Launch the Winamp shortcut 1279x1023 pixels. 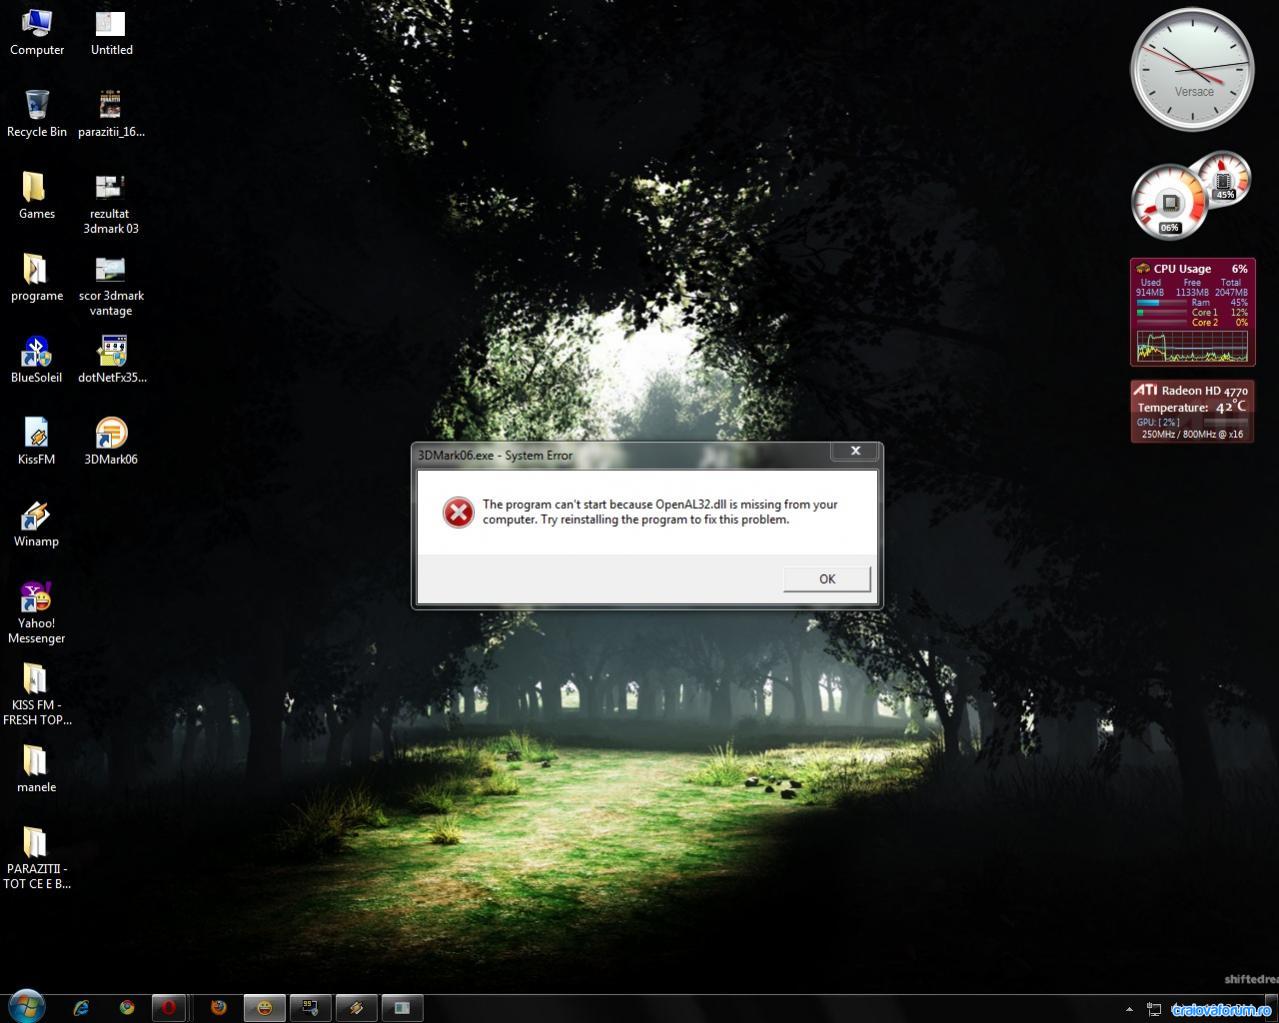pos(37,523)
